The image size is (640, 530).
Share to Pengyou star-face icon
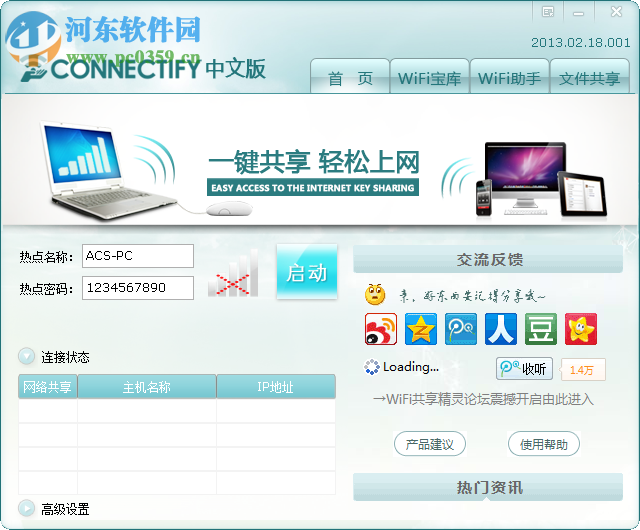(581, 329)
